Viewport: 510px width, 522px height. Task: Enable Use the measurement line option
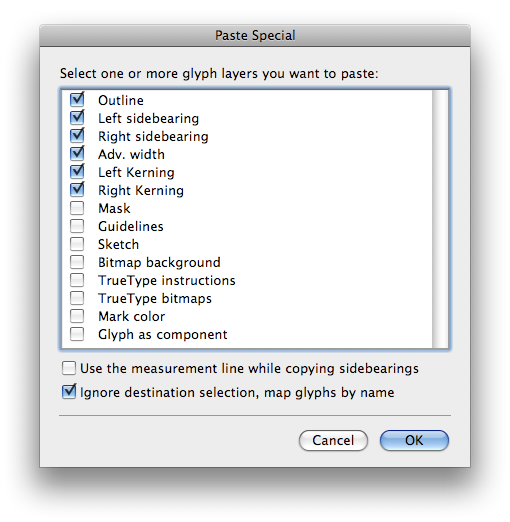69,368
